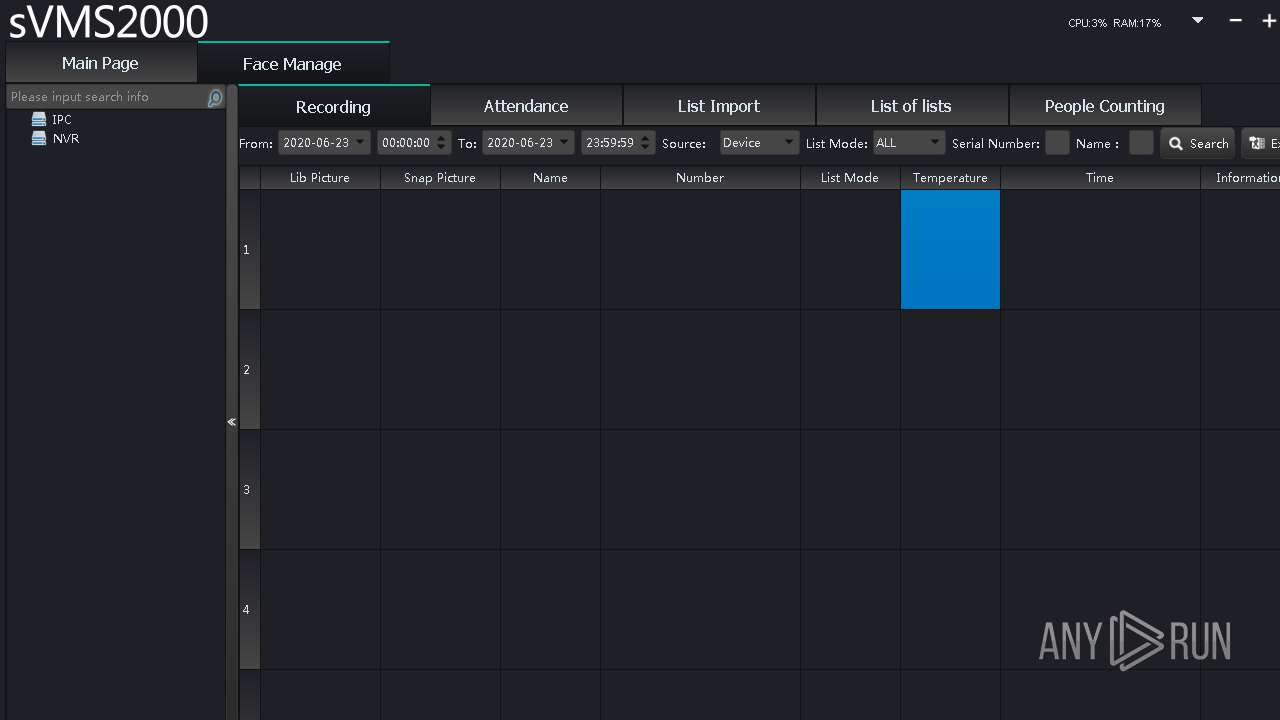The image size is (1280, 720).
Task: Maximize window with the plus icon
Action: [1269, 20]
